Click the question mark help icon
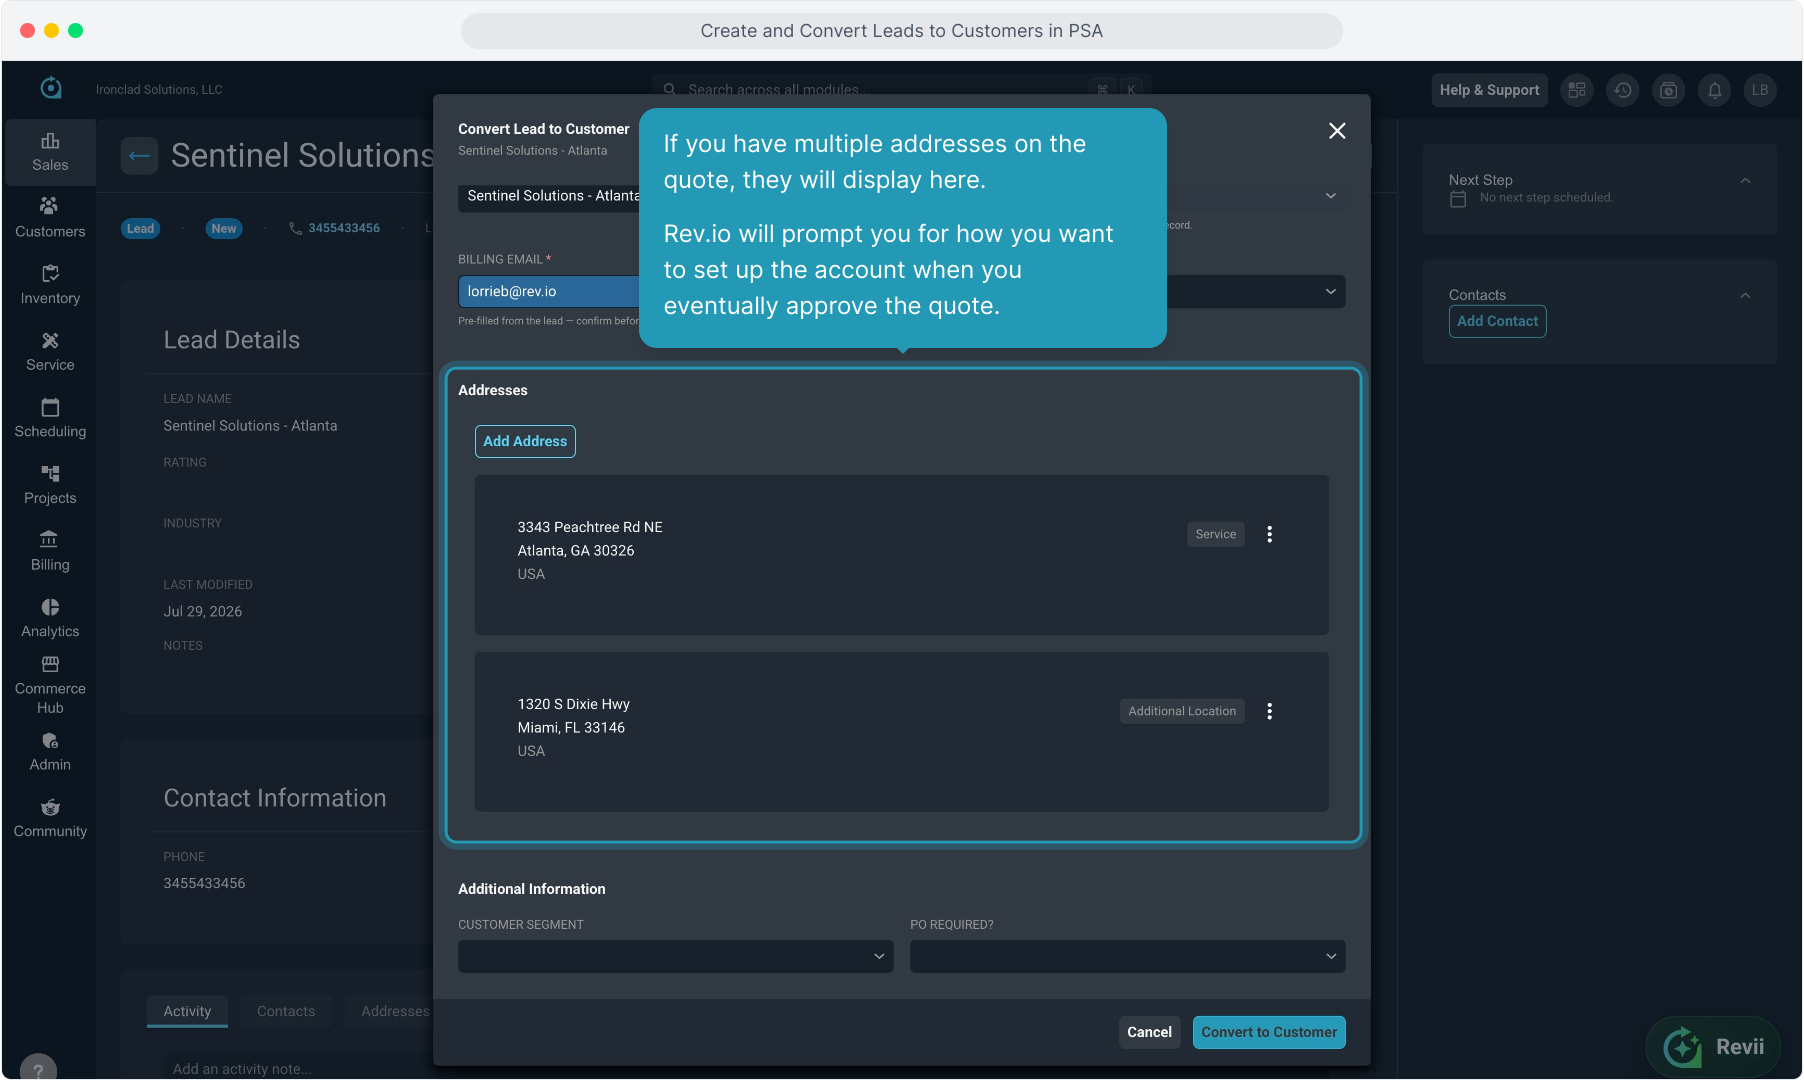 coord(39,1068)
